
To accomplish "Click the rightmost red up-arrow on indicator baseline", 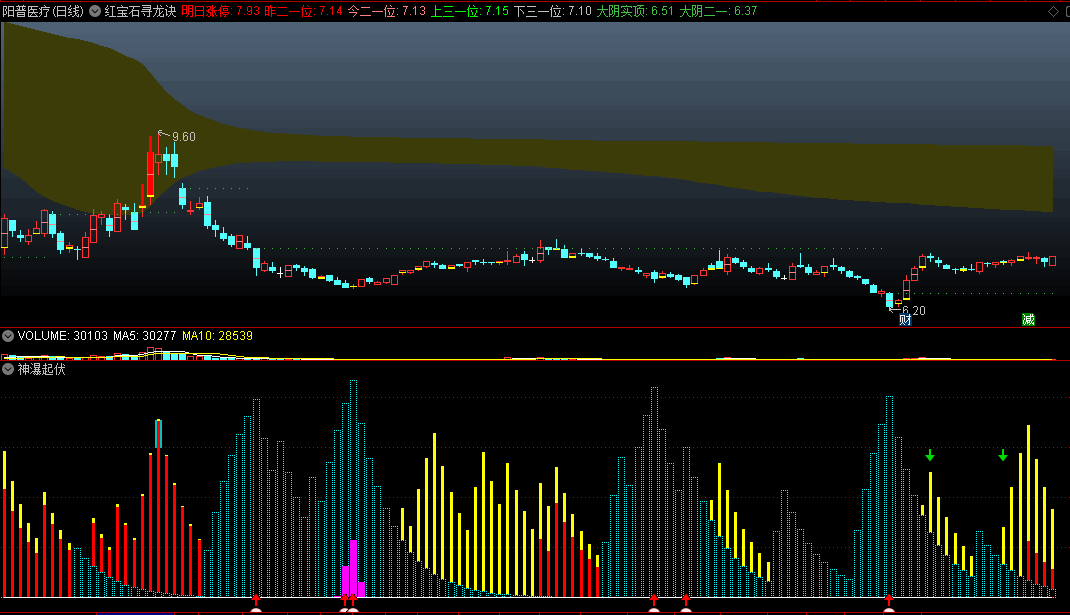I will (x=888, y=600).
